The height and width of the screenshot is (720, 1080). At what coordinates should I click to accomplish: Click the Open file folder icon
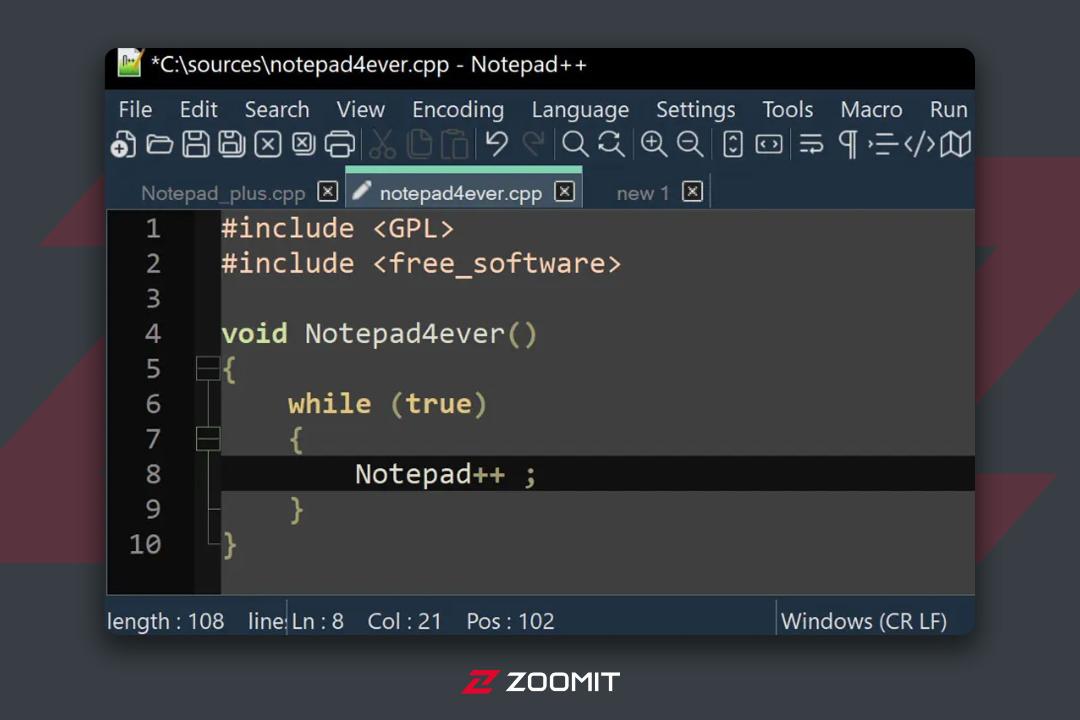pos(160,145)
